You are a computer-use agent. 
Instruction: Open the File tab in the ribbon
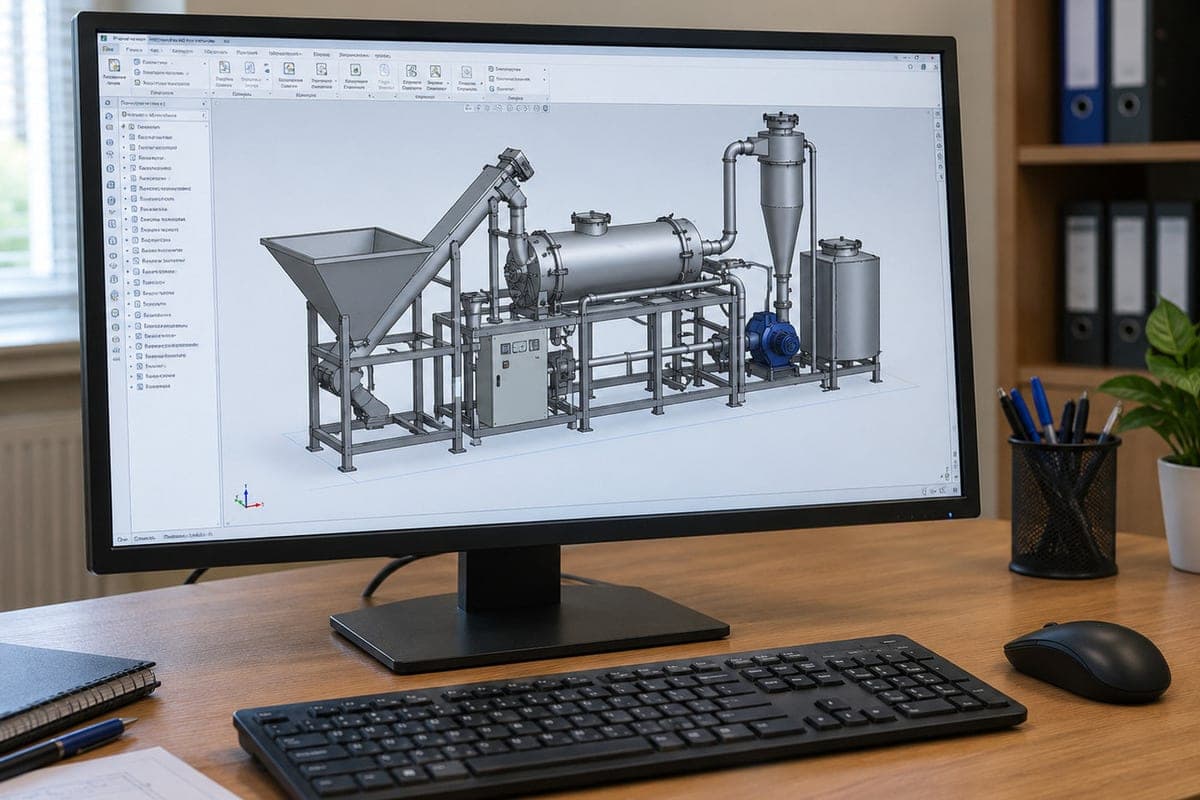[x=109, y=49]
